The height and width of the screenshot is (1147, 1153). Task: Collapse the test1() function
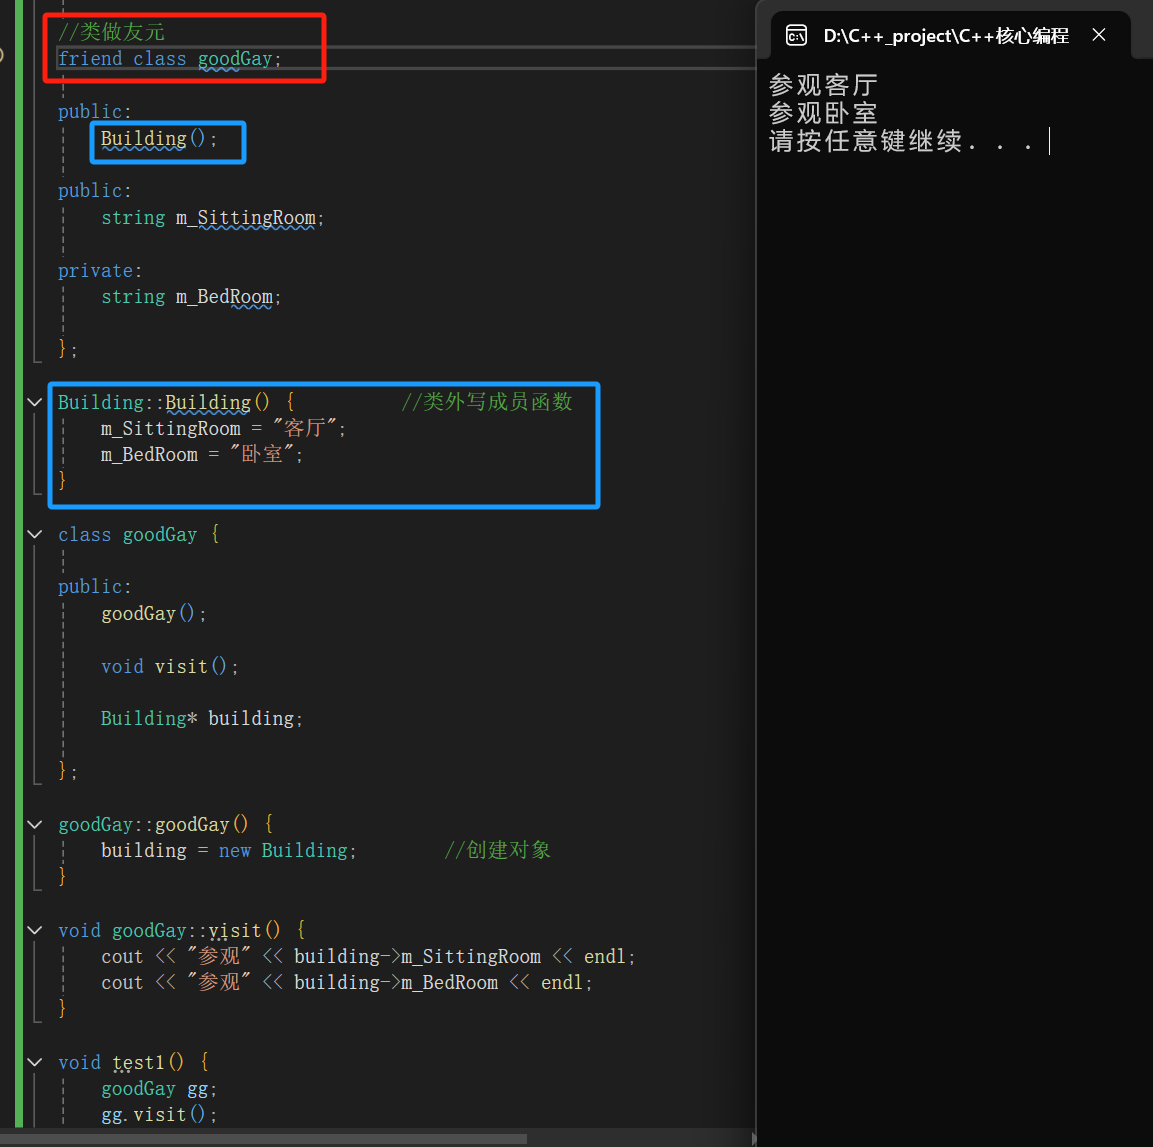(x=35, y=1062)
